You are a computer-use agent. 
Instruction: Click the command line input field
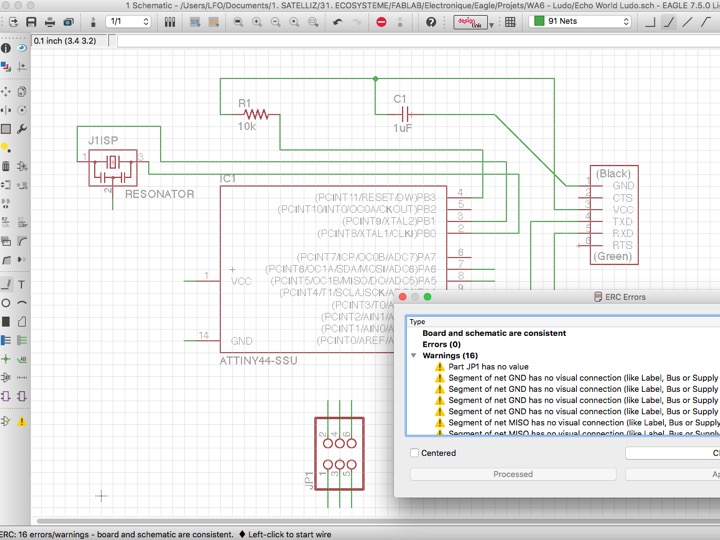point(400,41)
